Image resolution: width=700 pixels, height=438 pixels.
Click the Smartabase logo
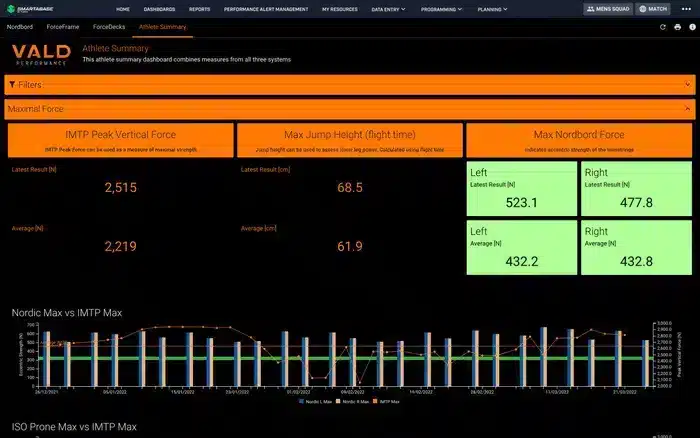pos(30,9)
